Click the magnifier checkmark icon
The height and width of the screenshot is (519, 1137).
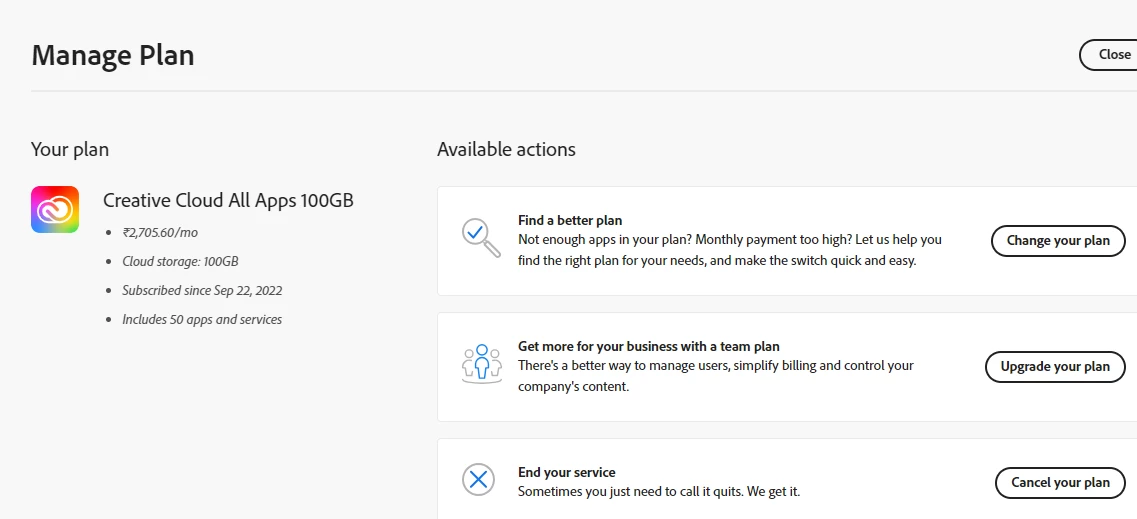[x=481, y=237]
